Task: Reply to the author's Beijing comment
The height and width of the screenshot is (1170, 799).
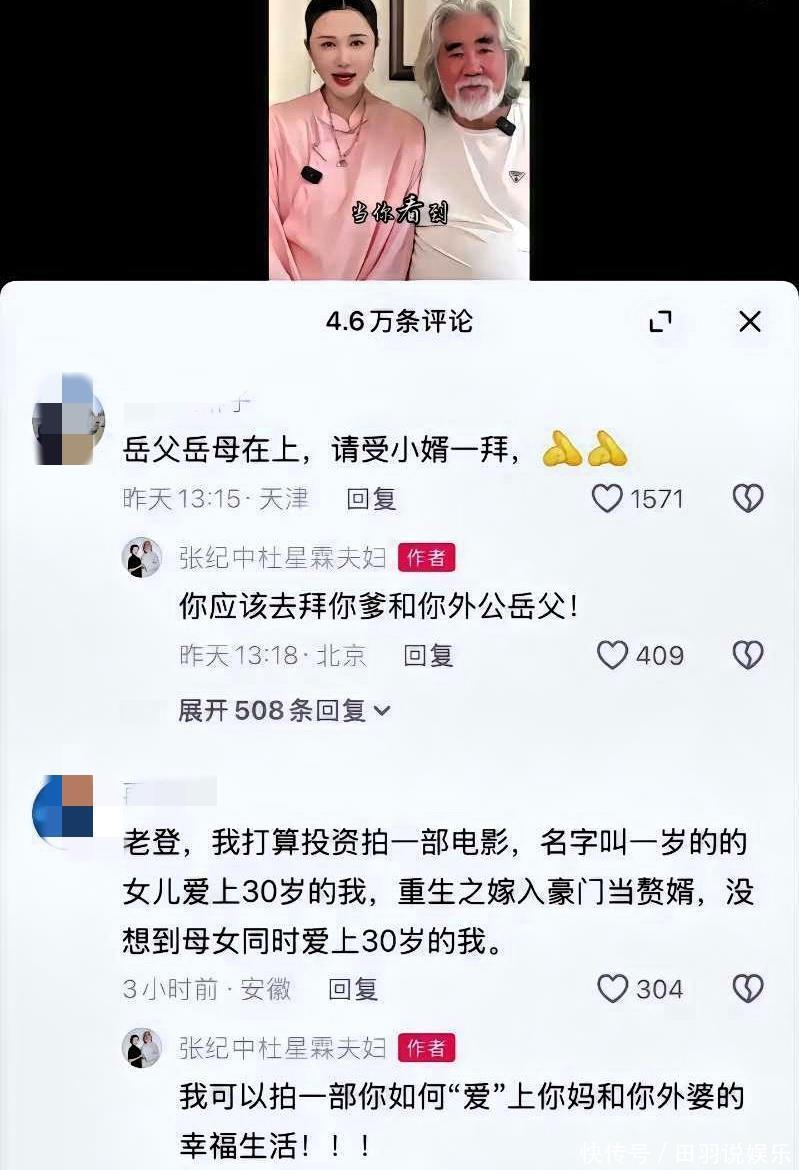Action: coord(428,655)
